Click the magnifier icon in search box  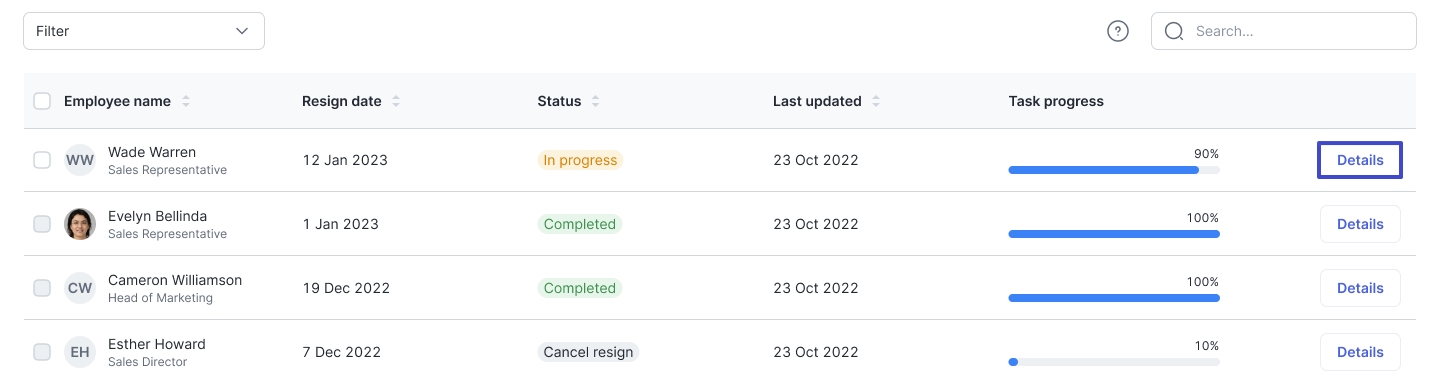(1174, 31)
